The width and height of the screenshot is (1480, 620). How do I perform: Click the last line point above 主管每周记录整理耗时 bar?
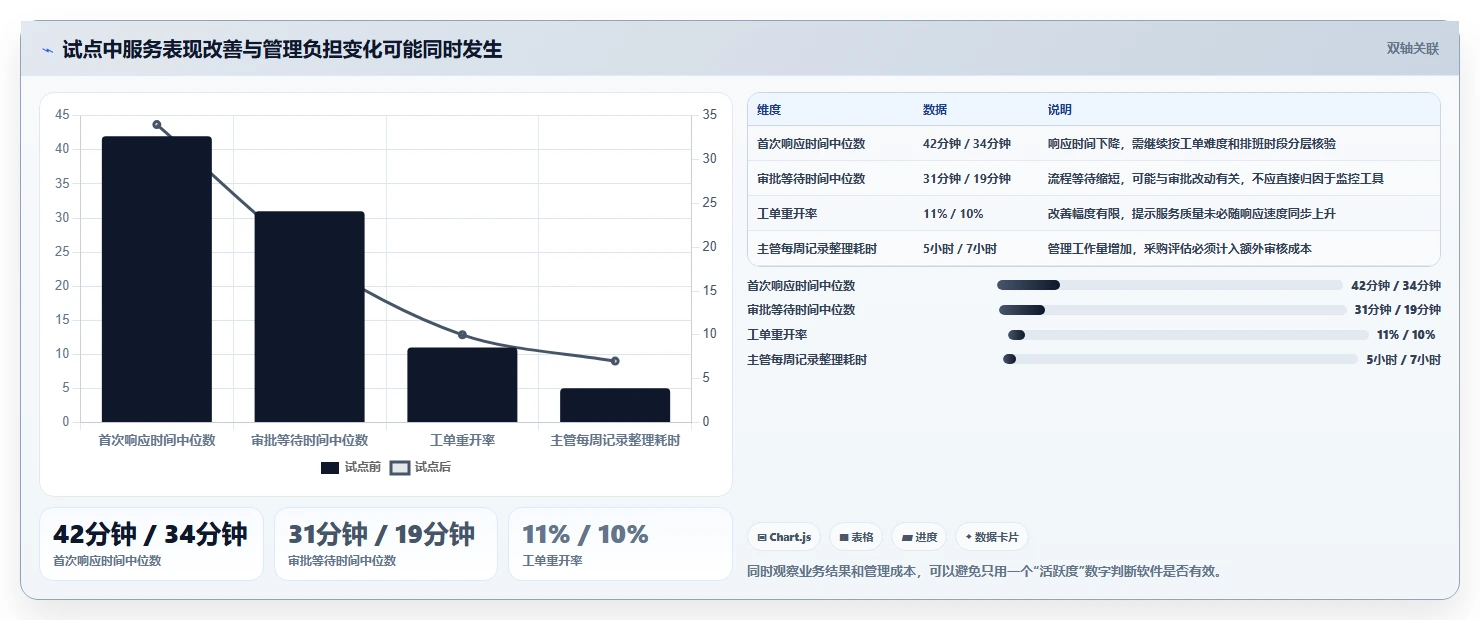(615, 360)
